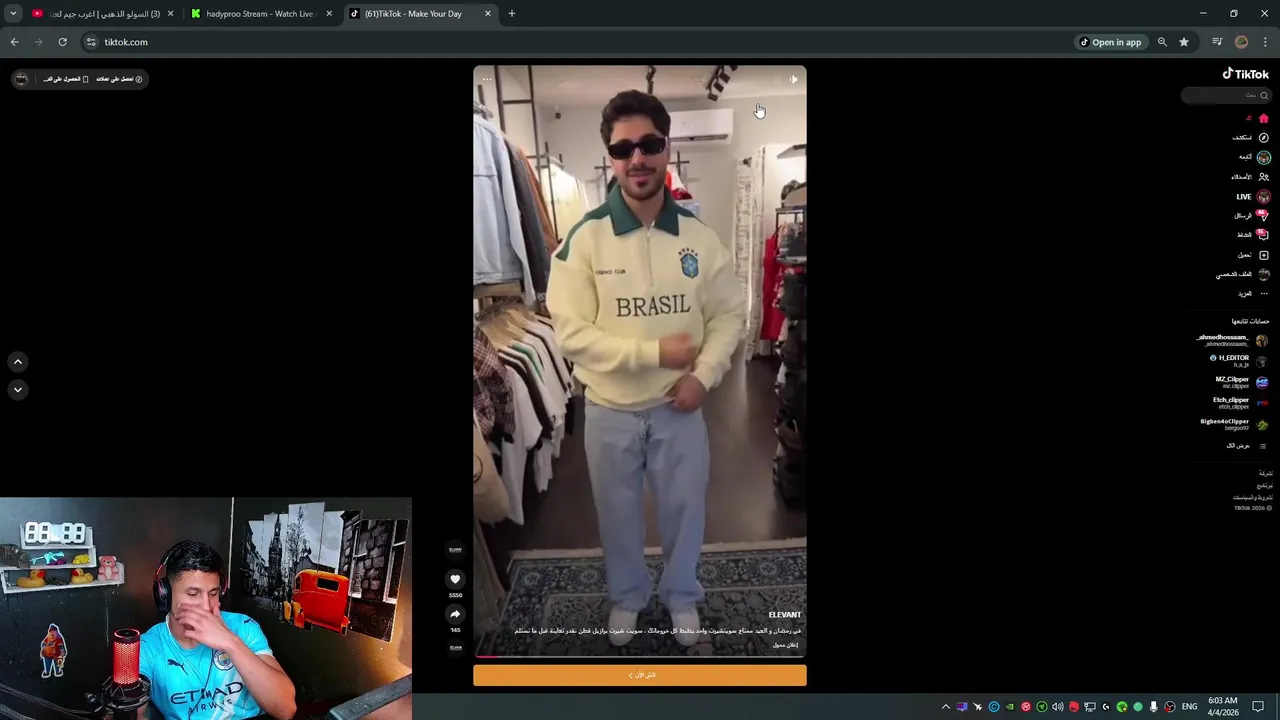
Task: Open _ahmedhossaam_ followed account
Action: (1232, 340)
